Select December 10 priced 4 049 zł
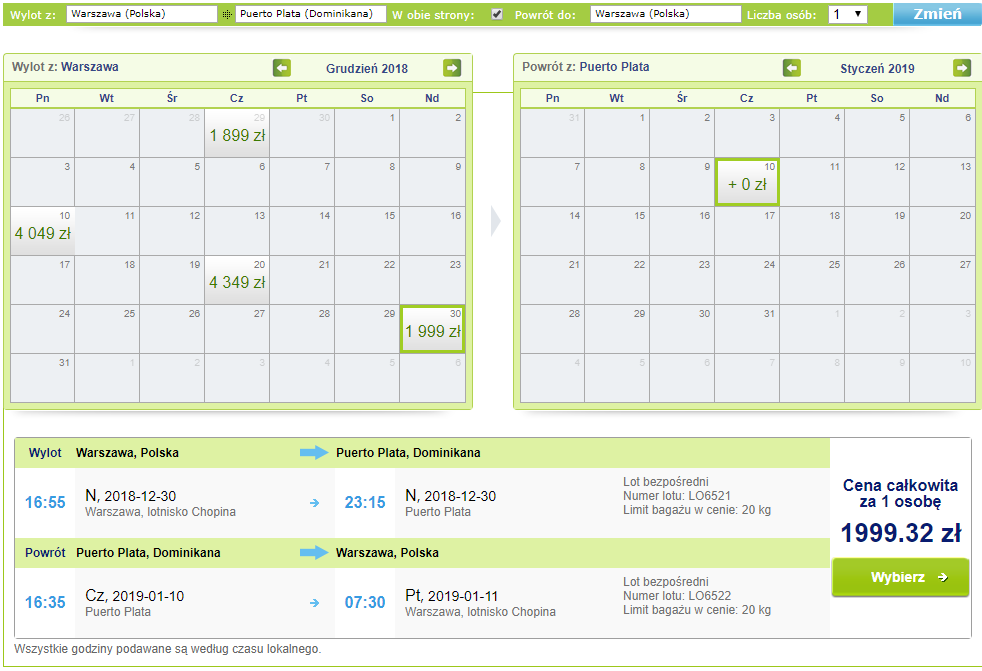This screenshot has height=671, width=982. coord(43,231)
